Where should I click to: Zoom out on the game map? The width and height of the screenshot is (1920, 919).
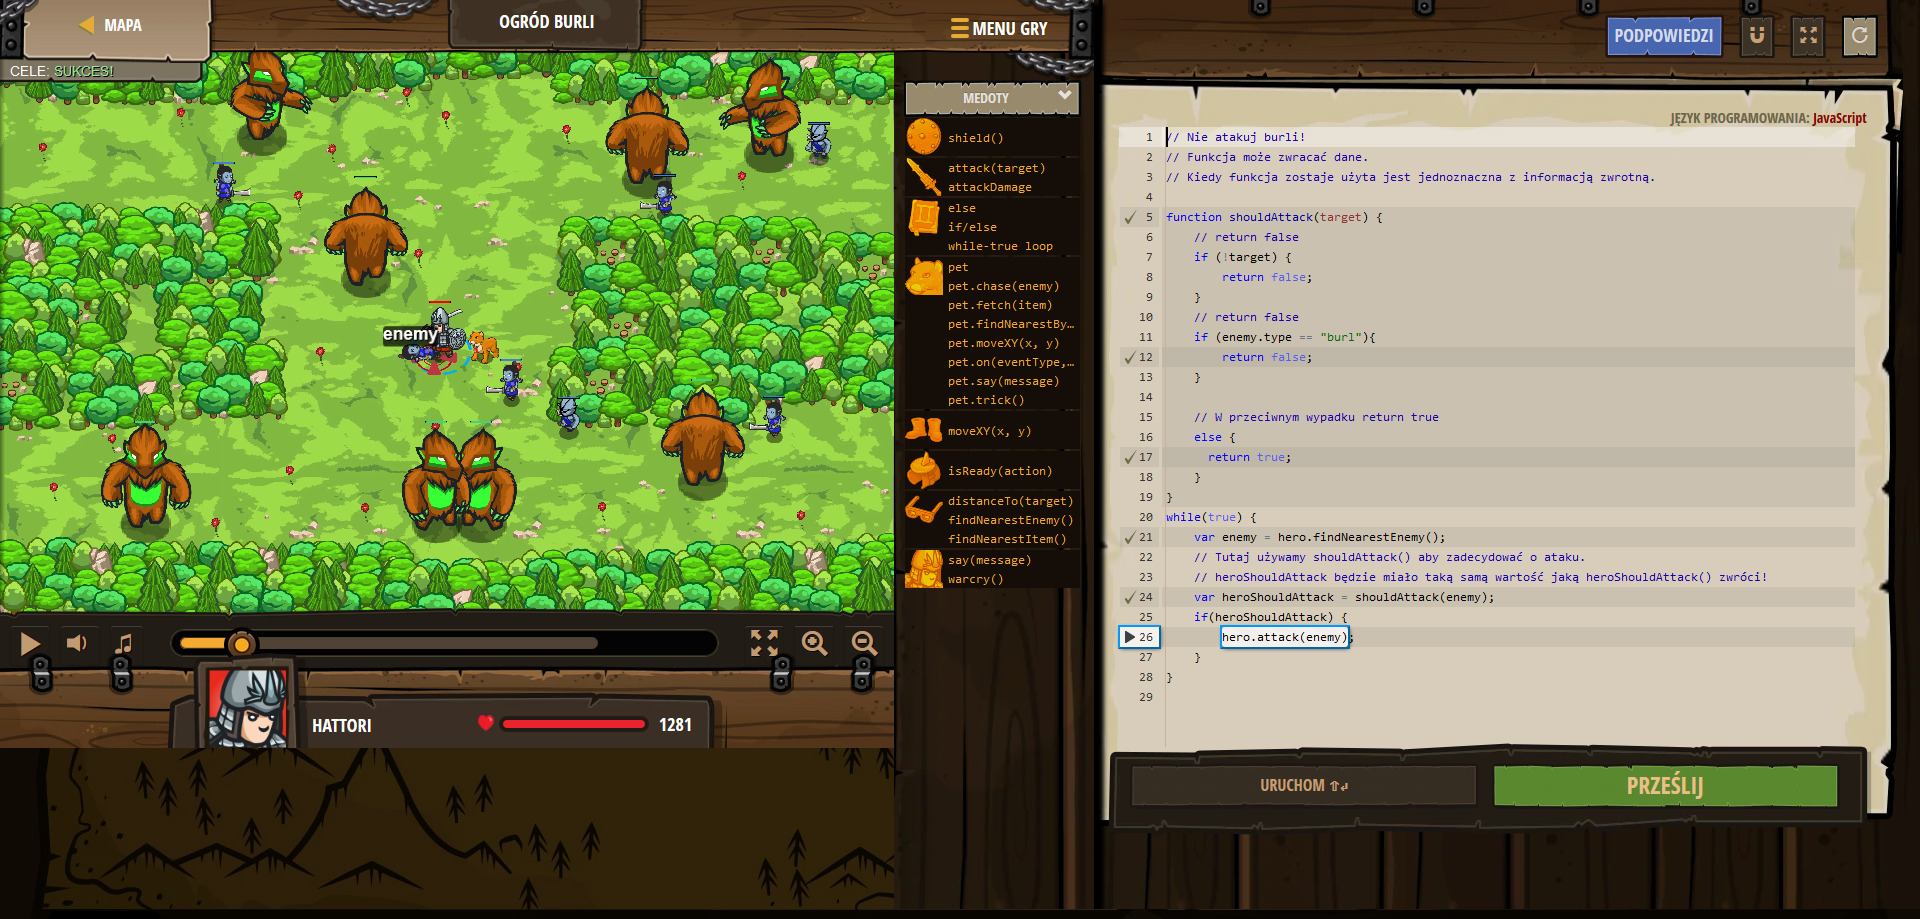864,643
